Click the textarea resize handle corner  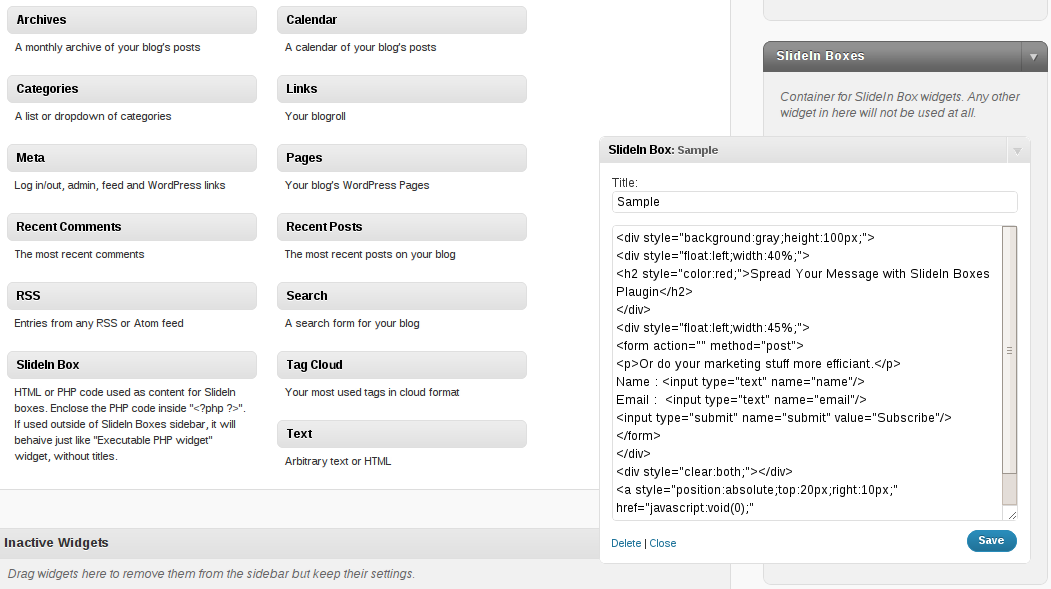[x=1012, y=515]
